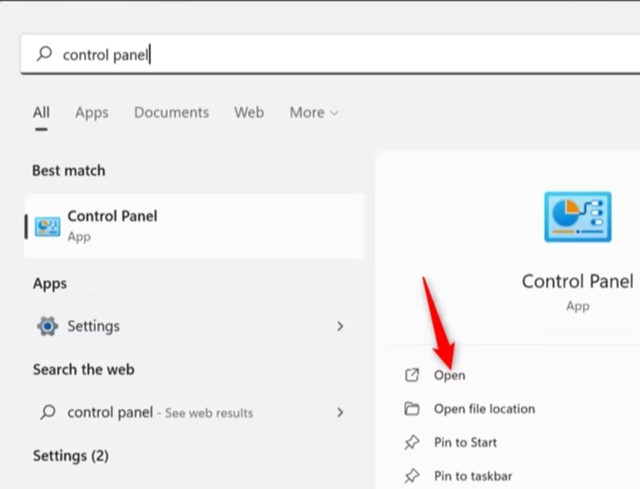640x489 pixels.
Task: Select the Control Panel best match result
Action: click(x=194, y=226)
